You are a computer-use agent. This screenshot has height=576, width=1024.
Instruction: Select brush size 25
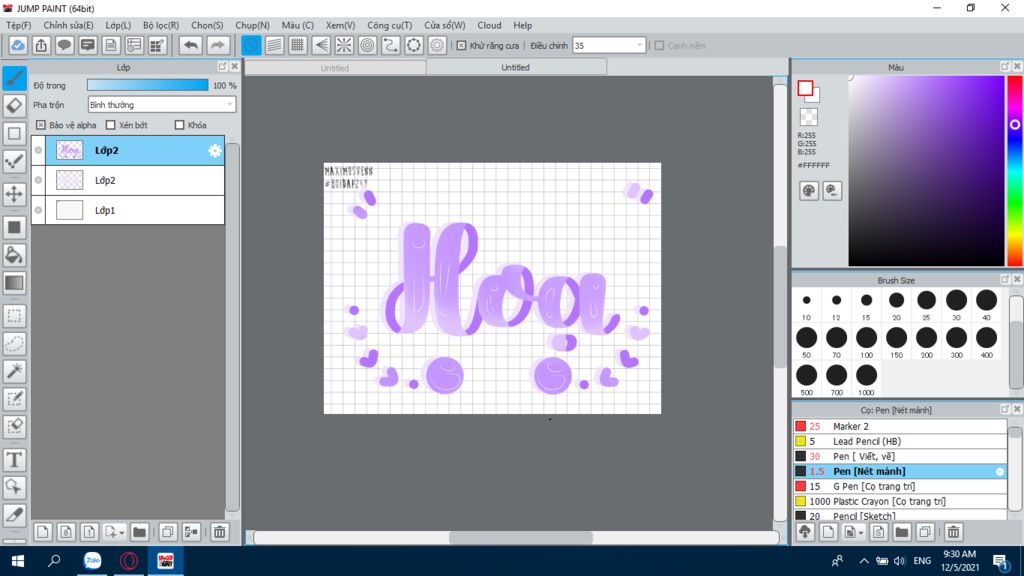pyautogui.click(x=926, y=304)
